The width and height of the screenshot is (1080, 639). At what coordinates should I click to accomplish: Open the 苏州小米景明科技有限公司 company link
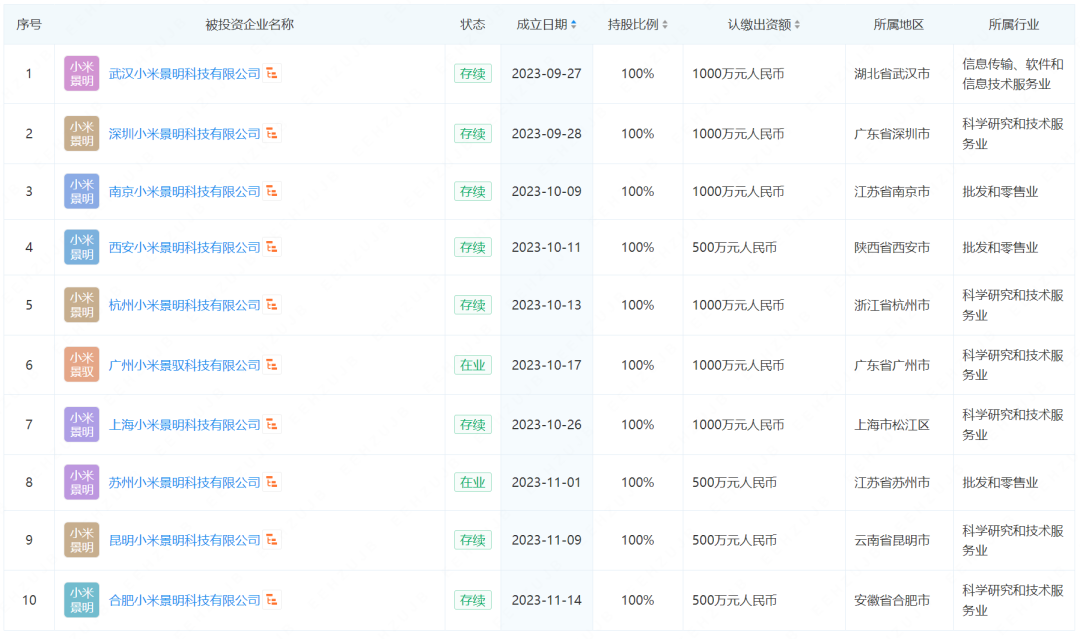click(185, 483)
